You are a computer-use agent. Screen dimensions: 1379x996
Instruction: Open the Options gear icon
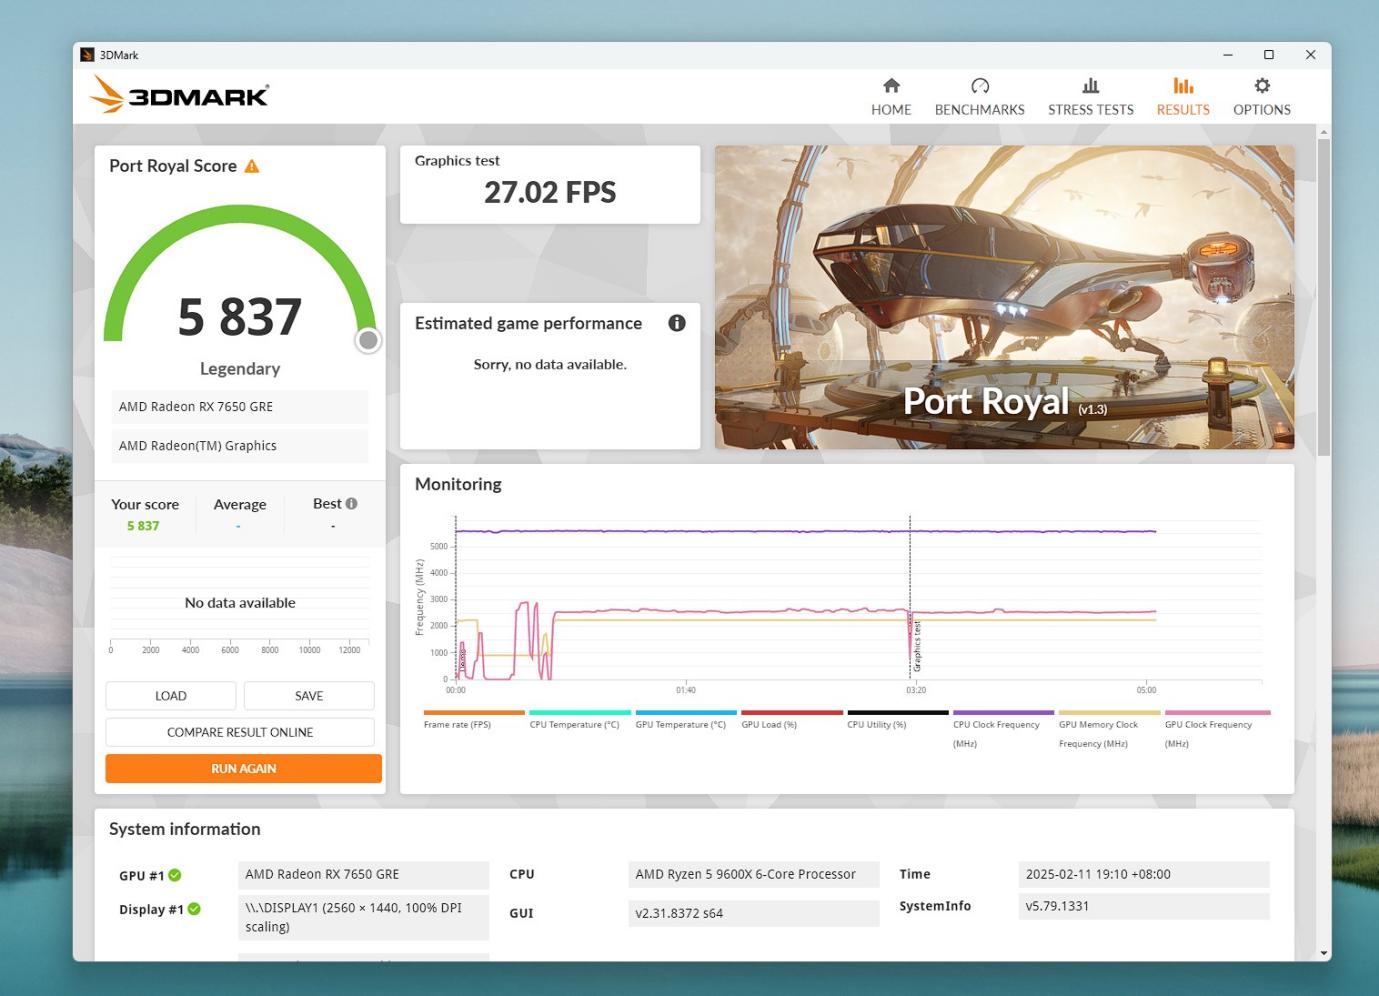[1261, 86]
